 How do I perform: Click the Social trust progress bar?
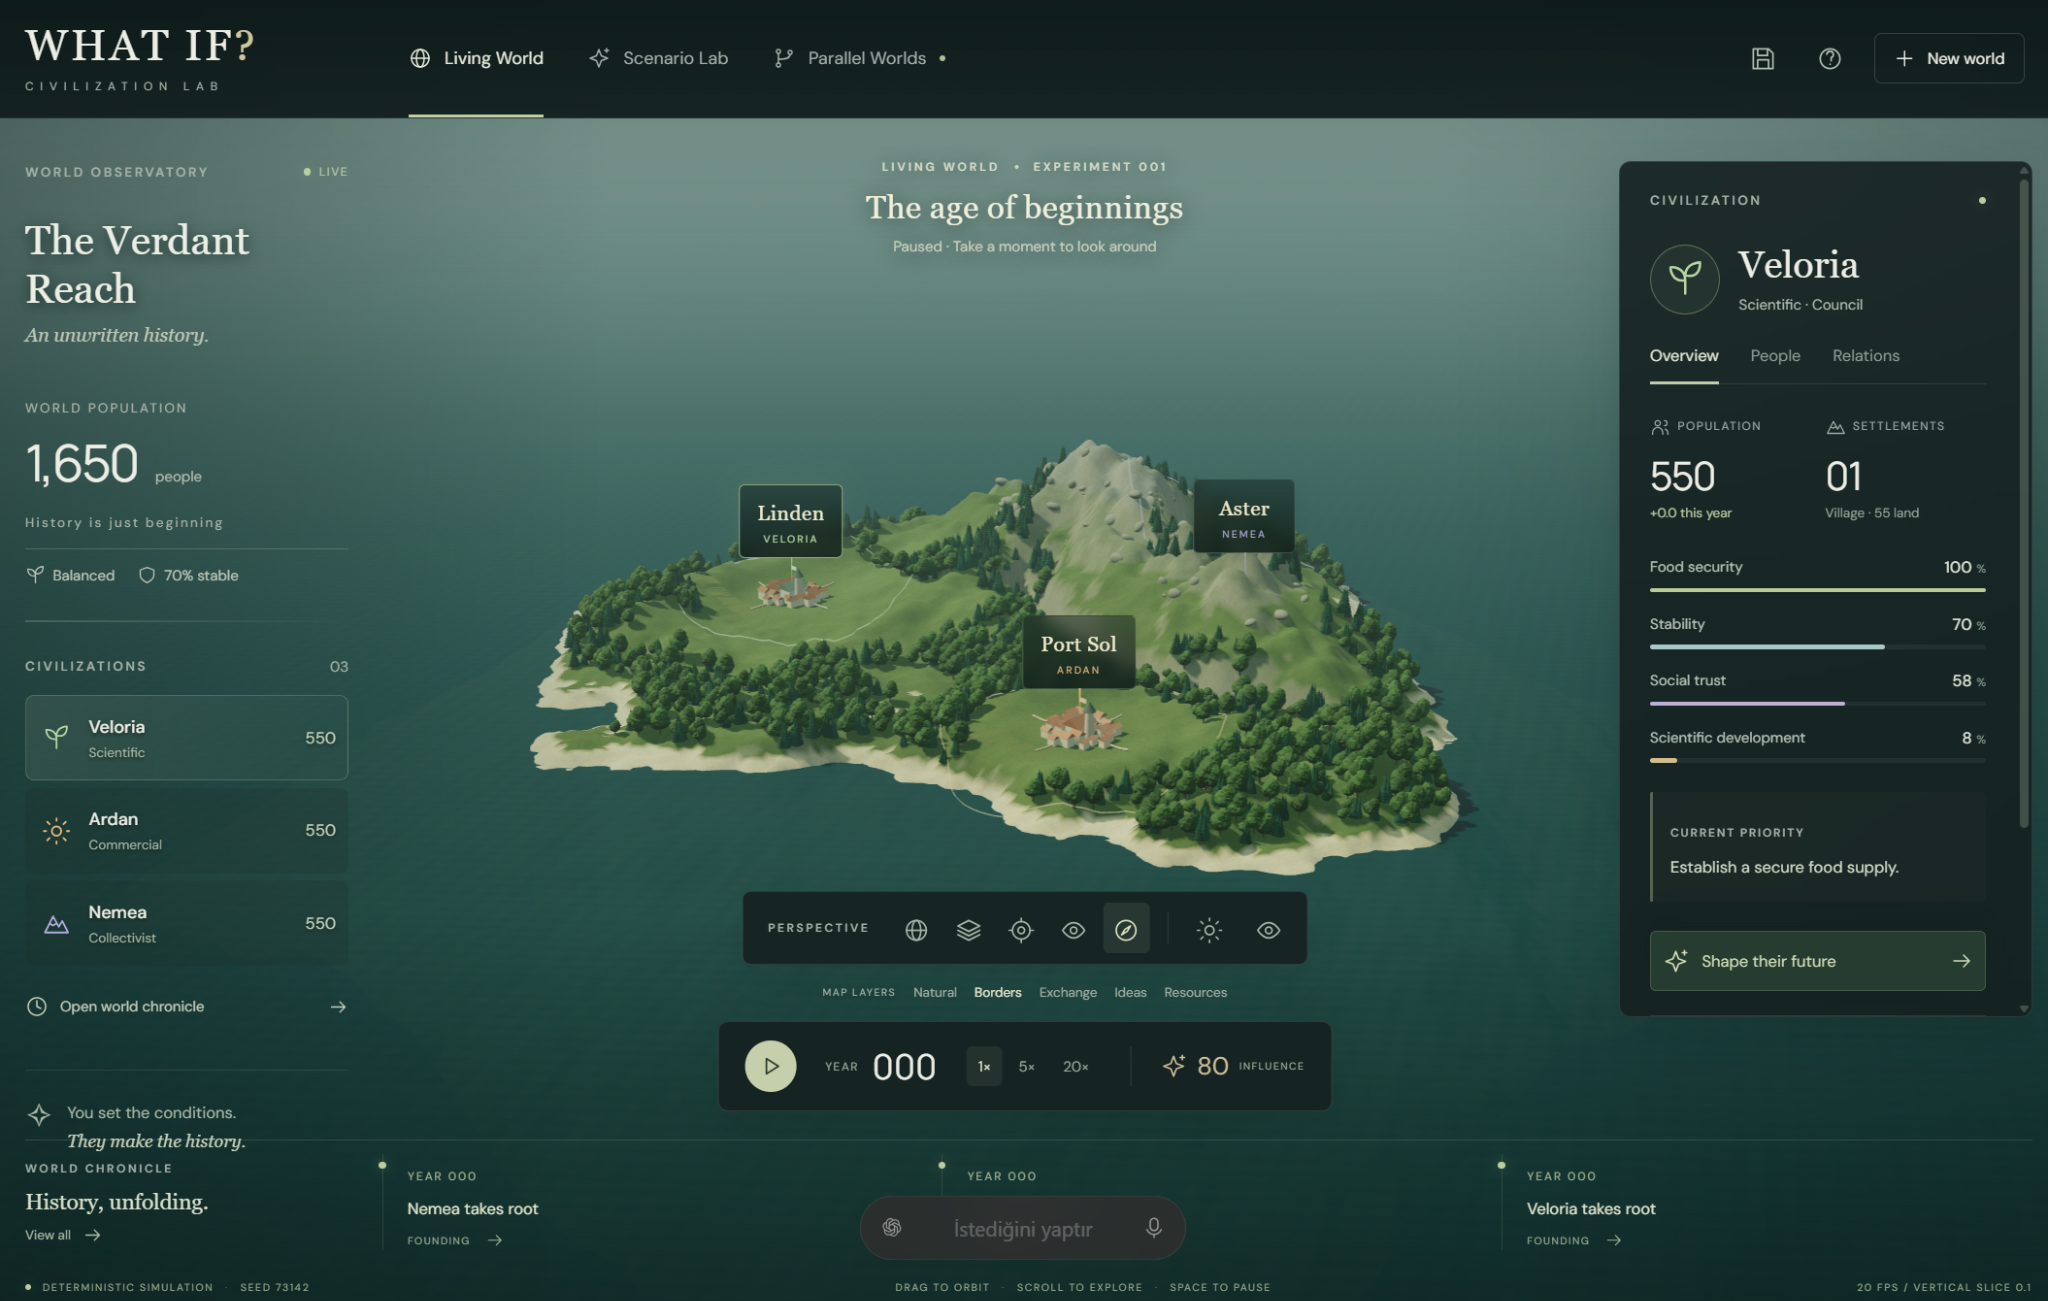pyautogui.click(x=1817, y=703)
